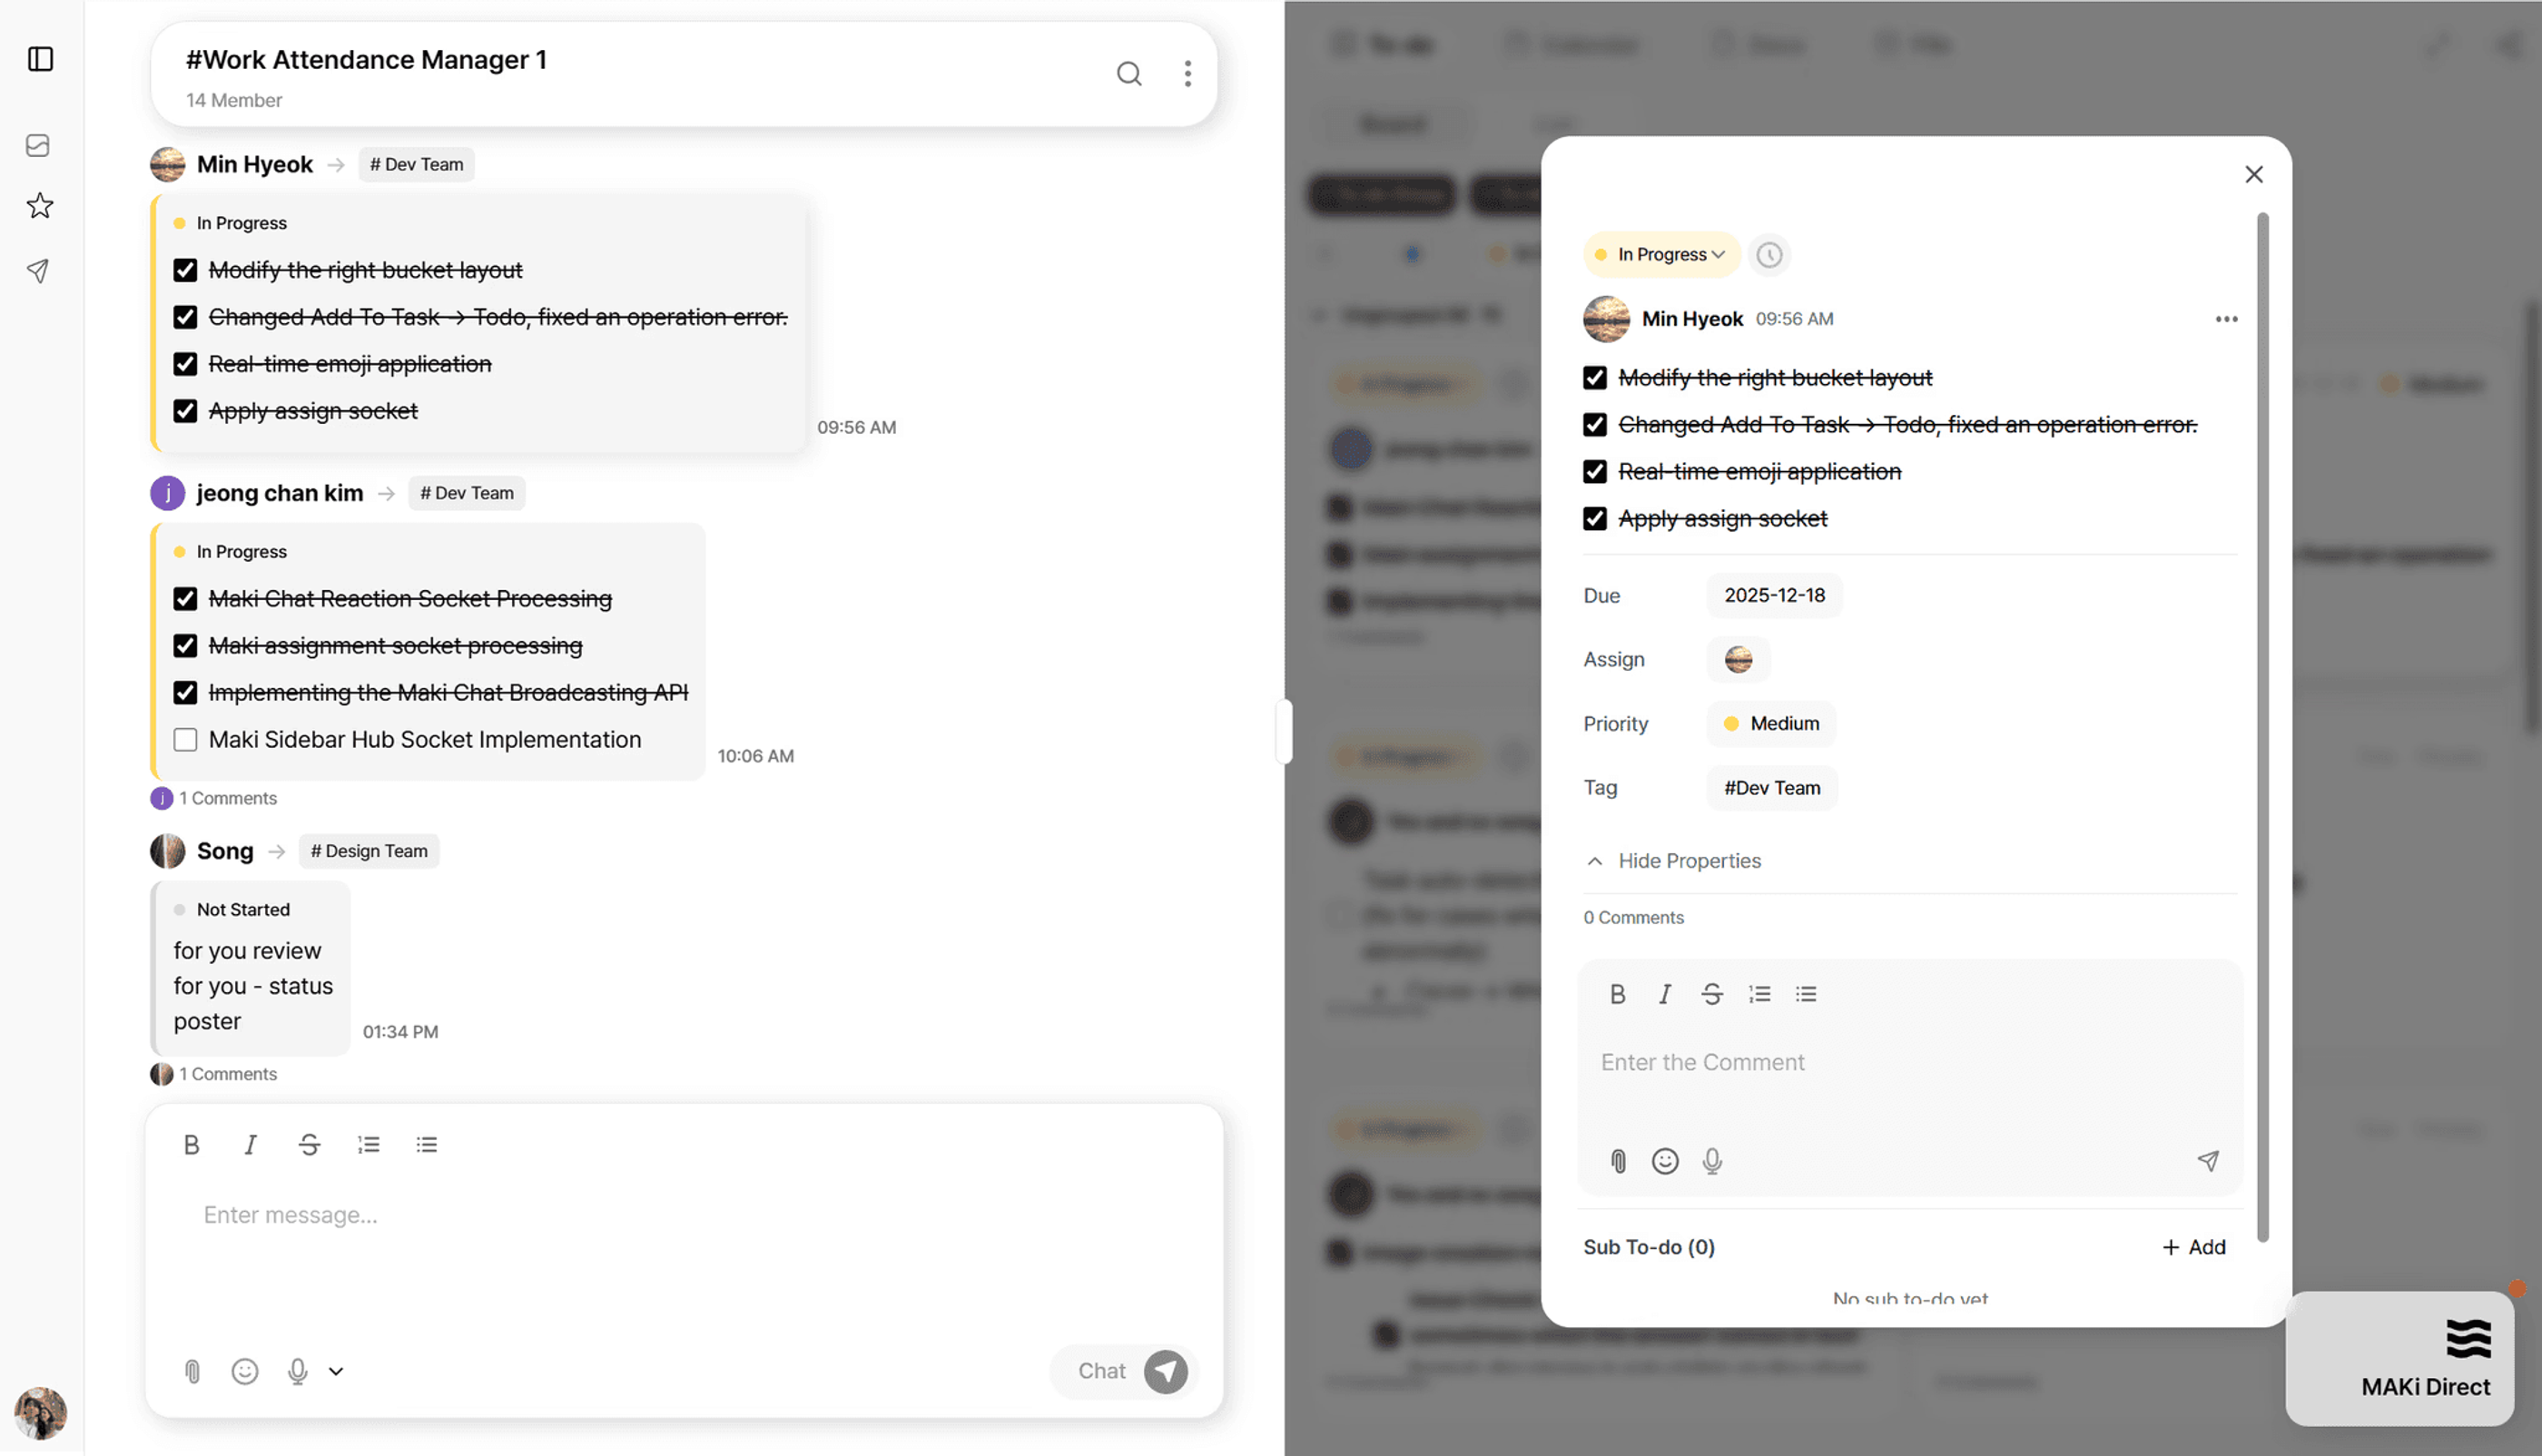
Task: Uncheck Apply assign socket in detail panel
Action: point(1595,518)
